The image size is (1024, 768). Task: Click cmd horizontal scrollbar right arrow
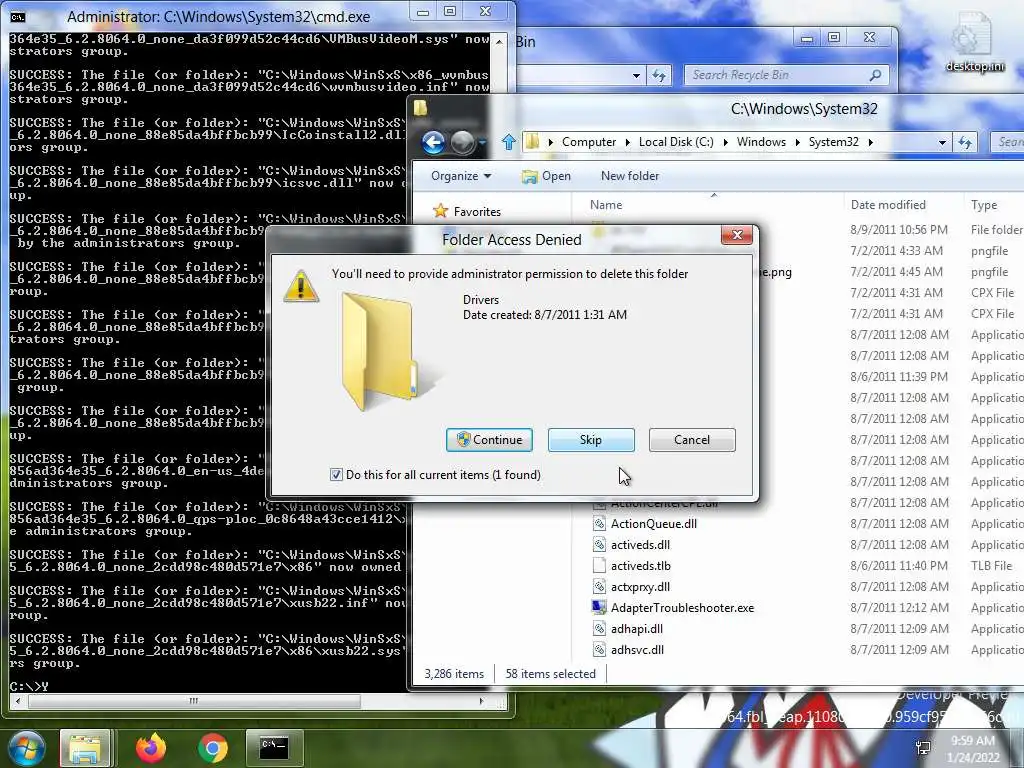(482, 701)
